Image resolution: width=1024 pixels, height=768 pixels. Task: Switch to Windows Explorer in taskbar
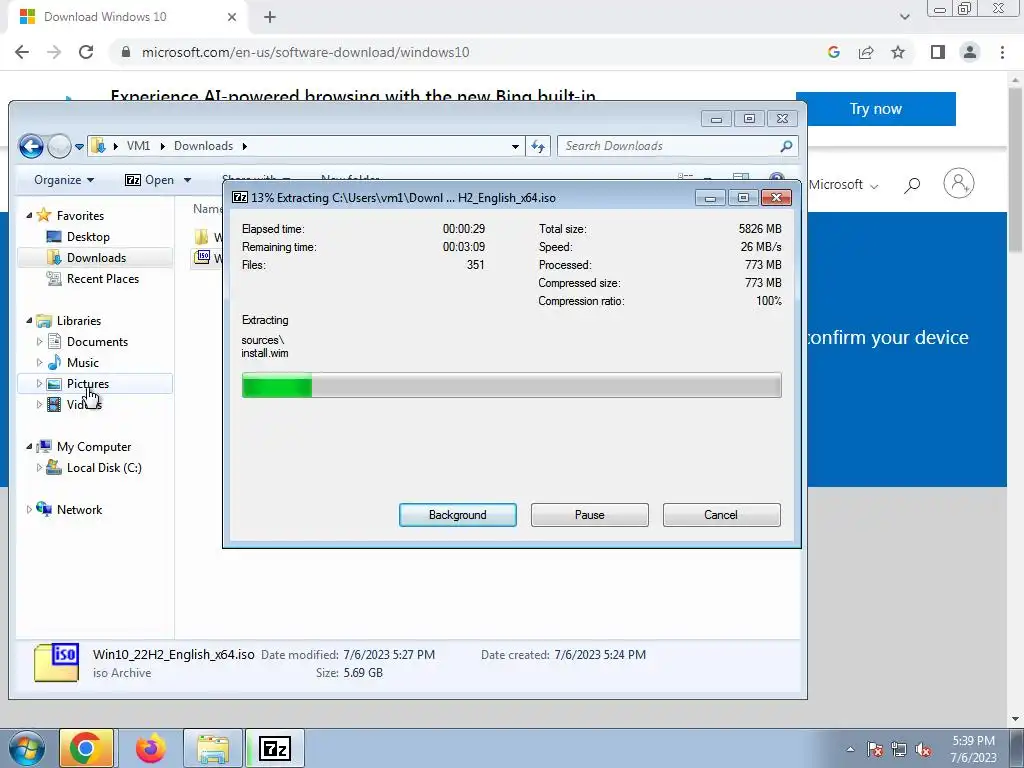coord(212,748)
